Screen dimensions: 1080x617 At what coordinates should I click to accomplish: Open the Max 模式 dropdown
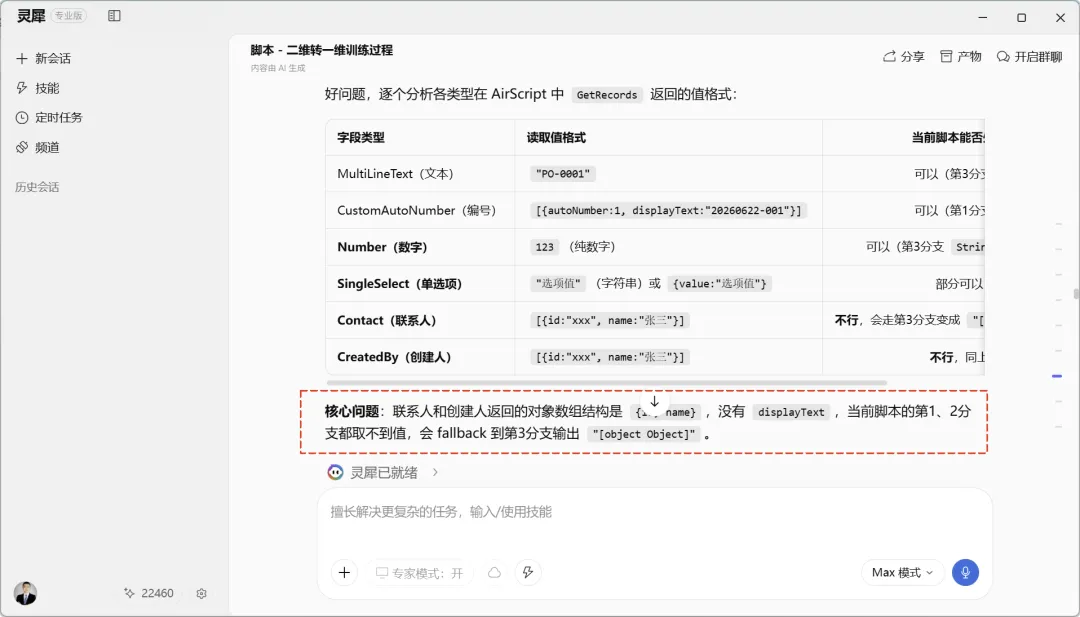tap(902, 572)
